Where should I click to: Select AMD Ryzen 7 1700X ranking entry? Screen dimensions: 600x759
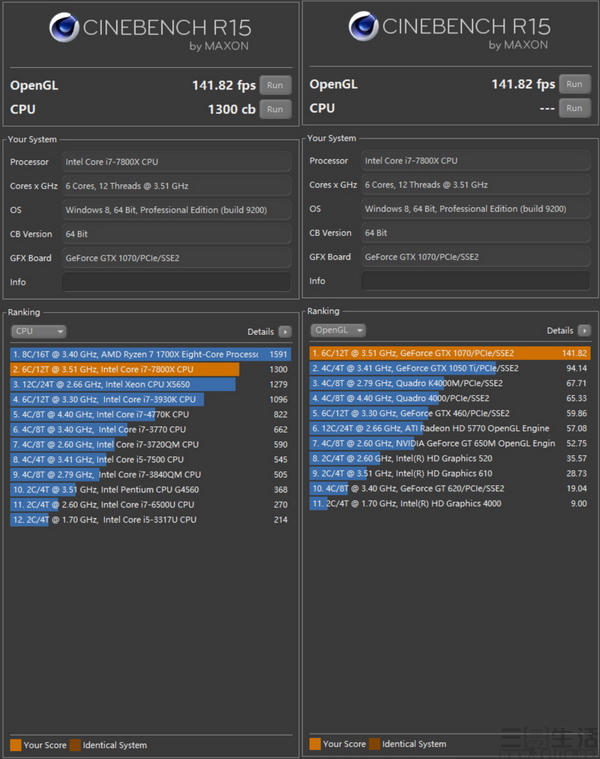(150, 354)
